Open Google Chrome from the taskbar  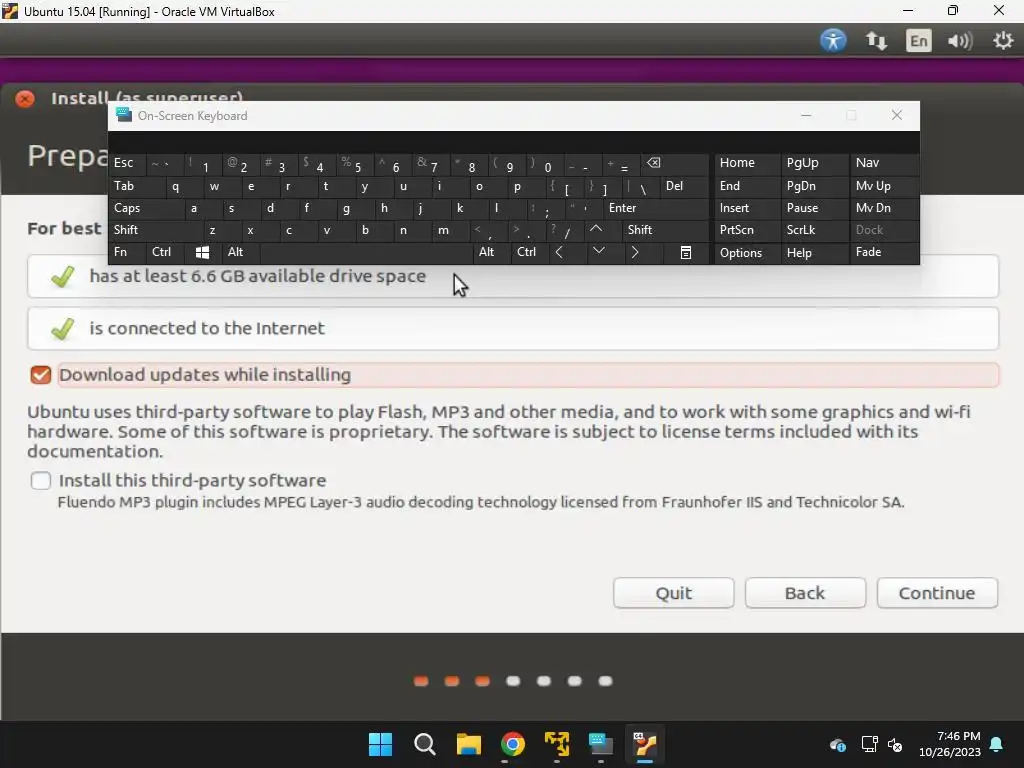(x=513, y=744)
